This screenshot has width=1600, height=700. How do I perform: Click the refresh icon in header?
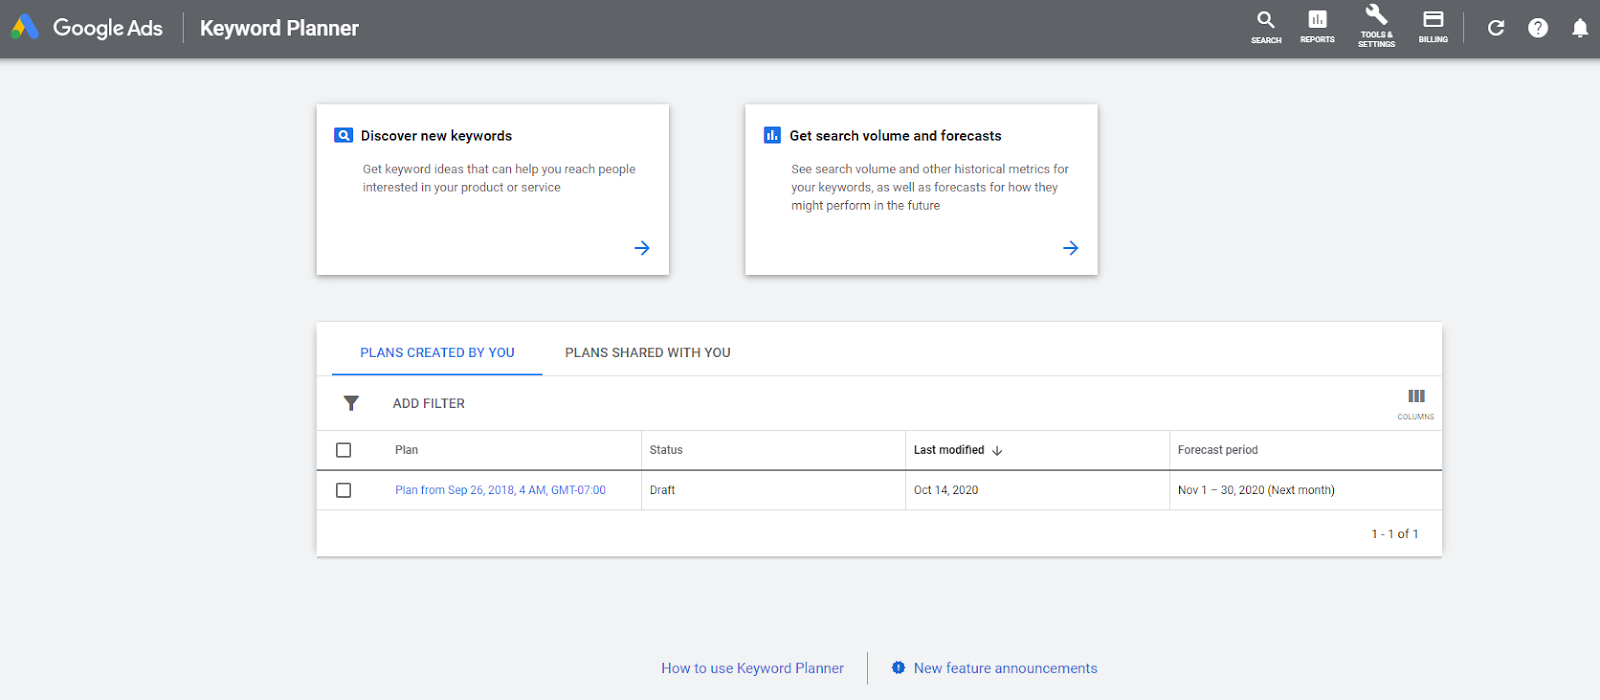coord(1496,28)
